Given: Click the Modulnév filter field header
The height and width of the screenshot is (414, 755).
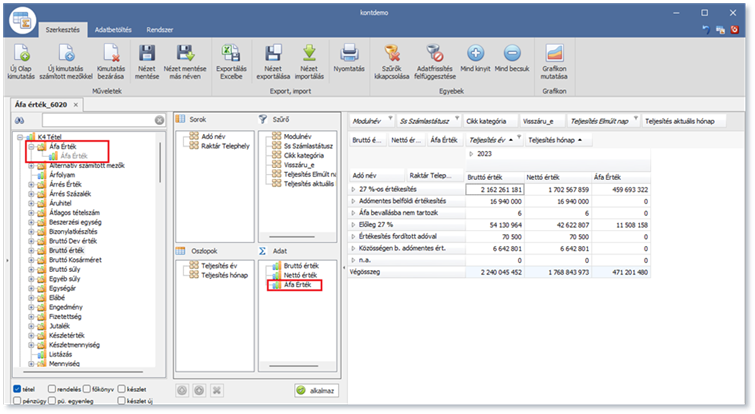Looking at the screenshot, I should tap(368, 120).
